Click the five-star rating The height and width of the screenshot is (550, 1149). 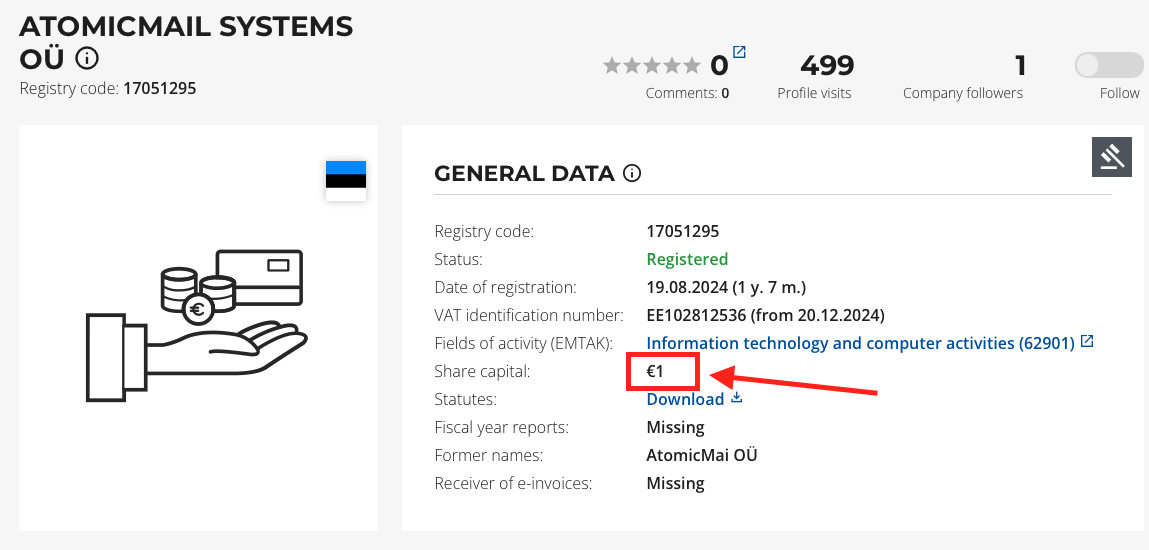pyautogui.click(x=652, y=66)
